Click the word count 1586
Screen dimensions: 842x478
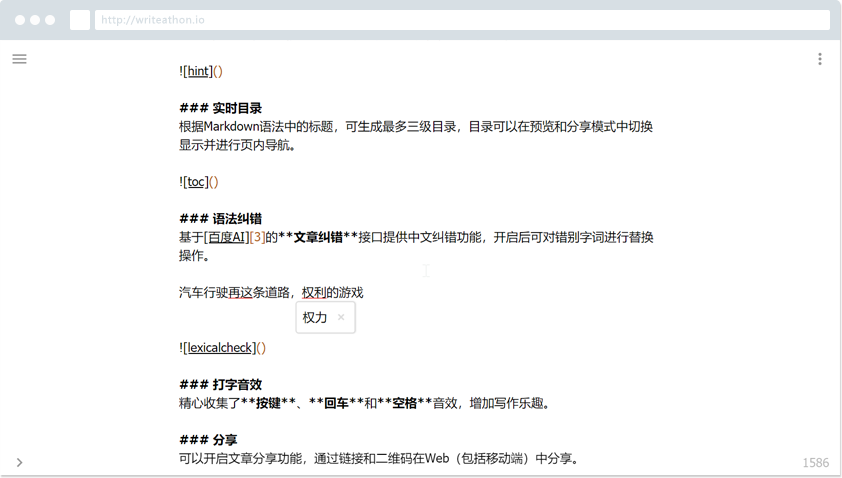(816, 463)
